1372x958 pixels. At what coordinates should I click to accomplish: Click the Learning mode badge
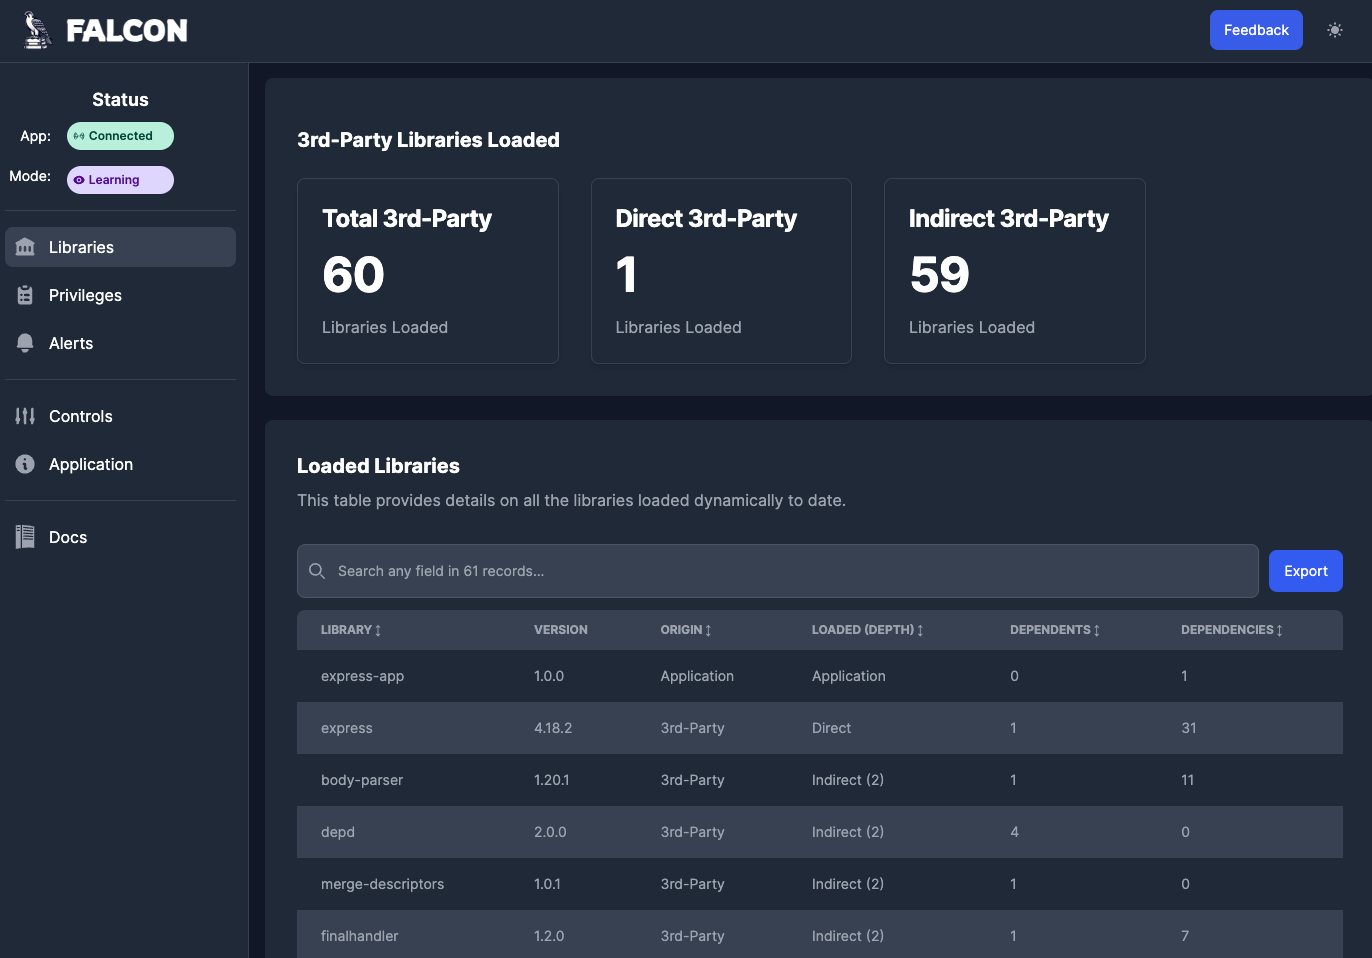coord(120,180)
